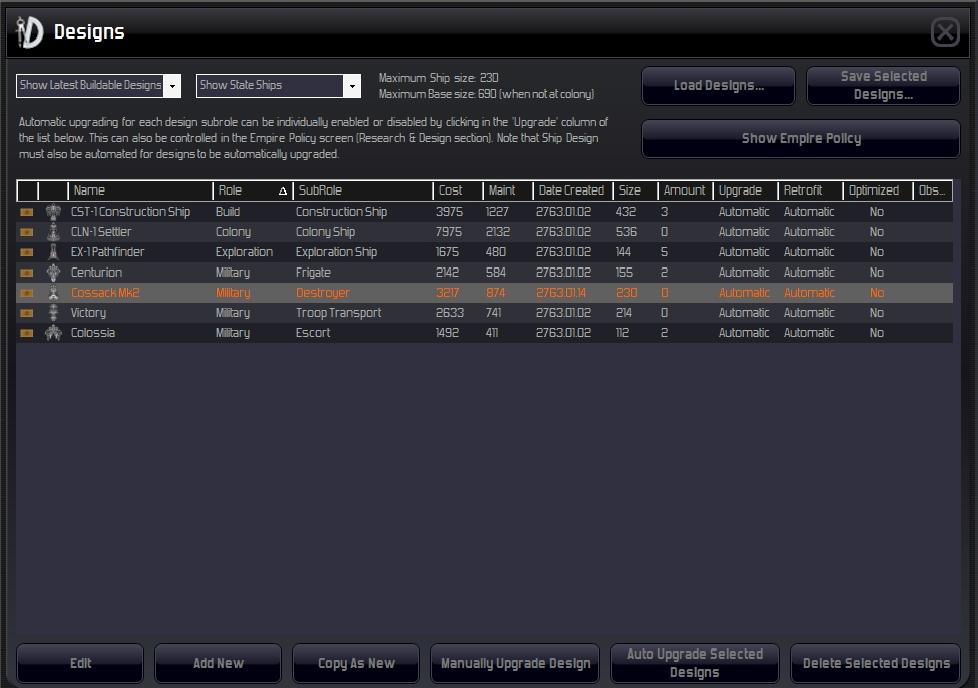Sort designs by SubRole column

tap(362, 190)
